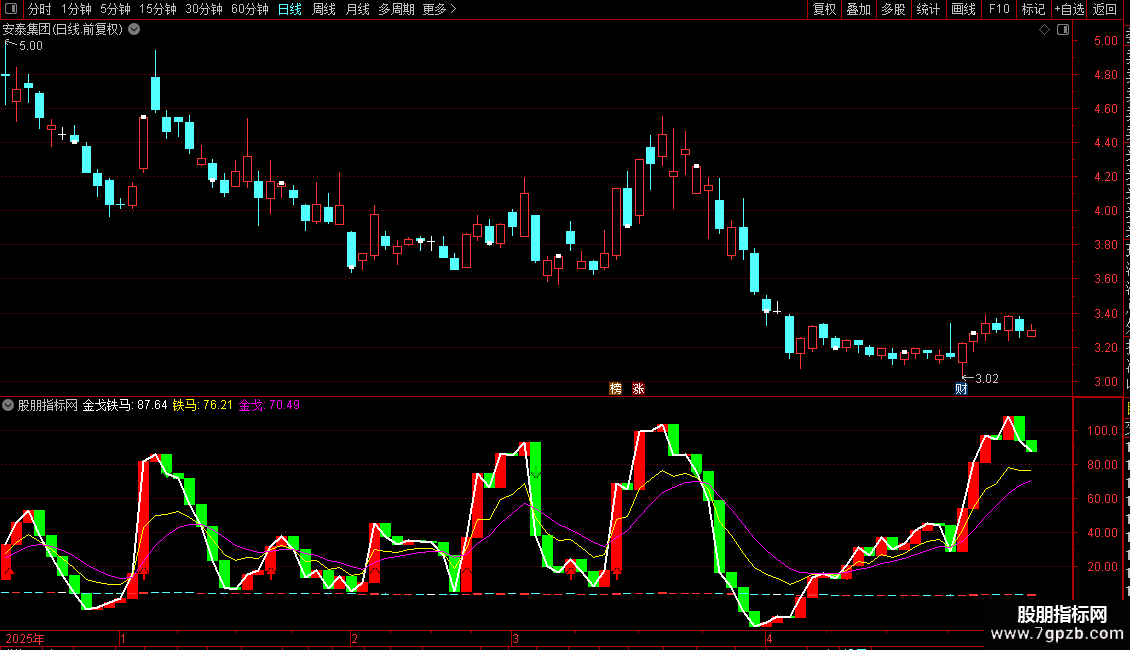Toggle 叠加 overlay option
The height and width of the screenshot is (650, 1130).
point(858,9)
